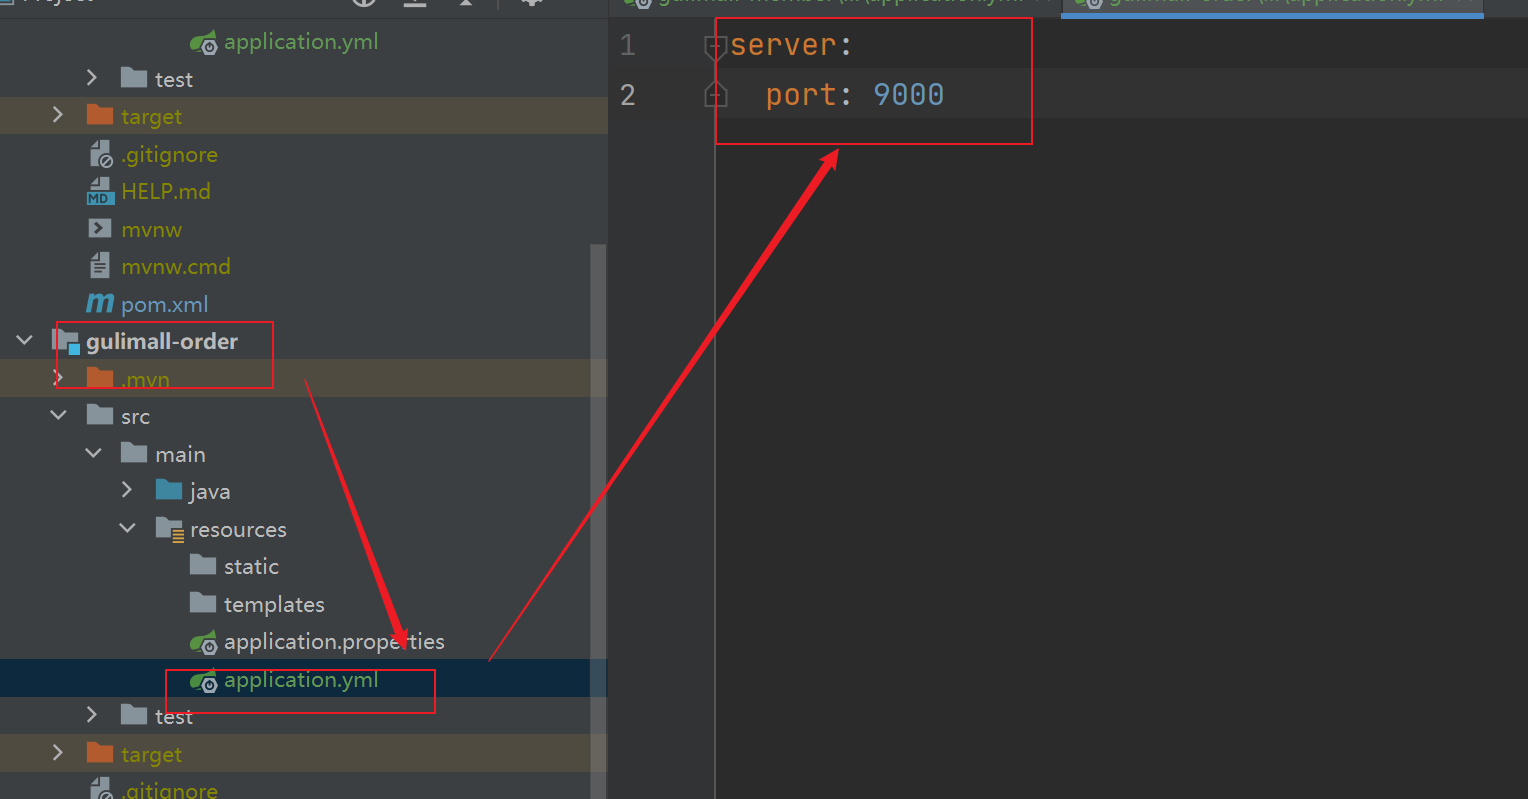1528x799 pixels.
Task: Select the resources folder name
Action: point(238,529)
